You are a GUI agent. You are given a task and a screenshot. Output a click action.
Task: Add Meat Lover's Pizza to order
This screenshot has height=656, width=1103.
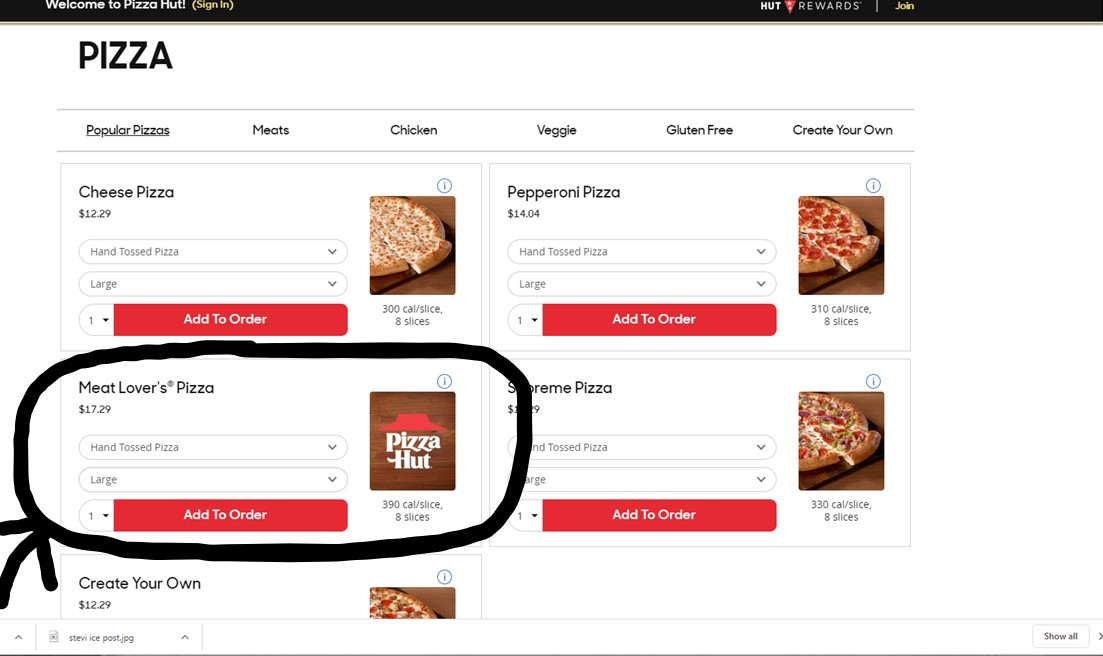[231, 515]
